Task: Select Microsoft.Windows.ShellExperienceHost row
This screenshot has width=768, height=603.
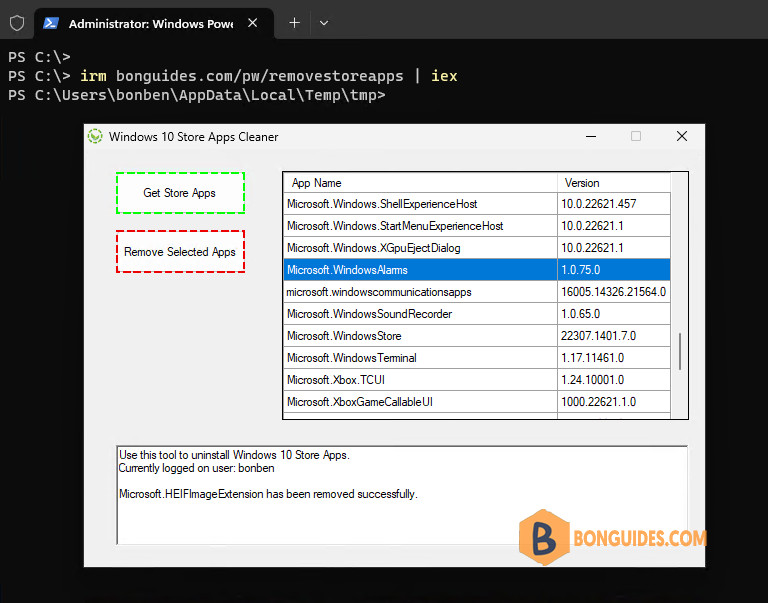Action: pyautogui.click(x=477, y=204)
